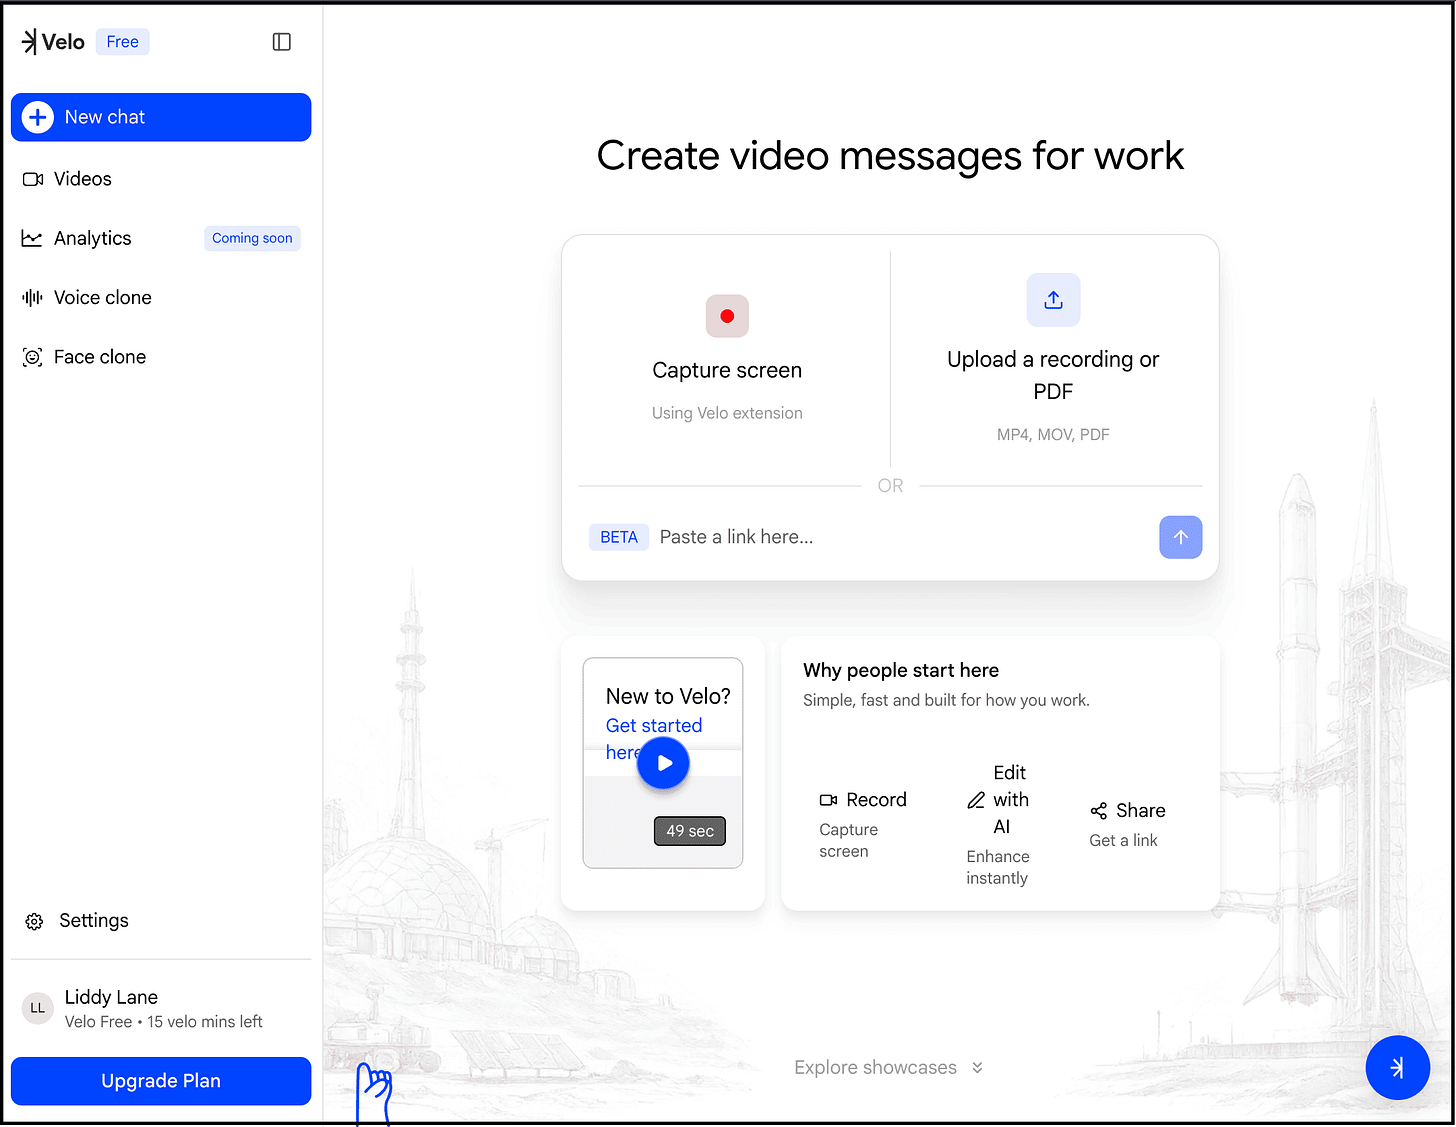Click the chart icon beside Analytics
This screenshot has height=1127, width=1456.
pyautogui.click(x=32, y=238)
